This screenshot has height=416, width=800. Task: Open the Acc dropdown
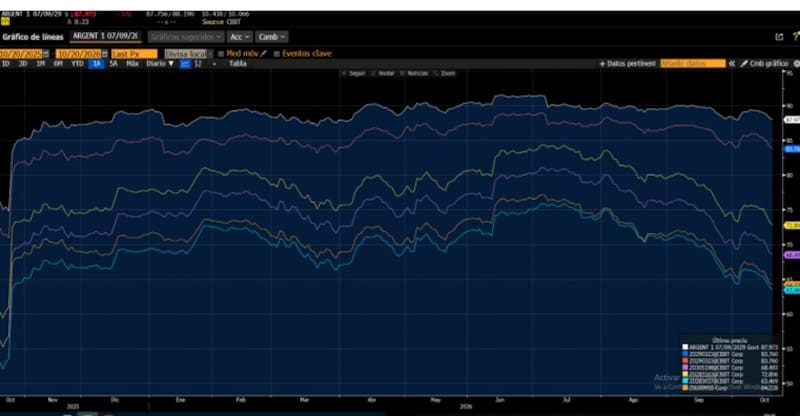tap(239, 37)
